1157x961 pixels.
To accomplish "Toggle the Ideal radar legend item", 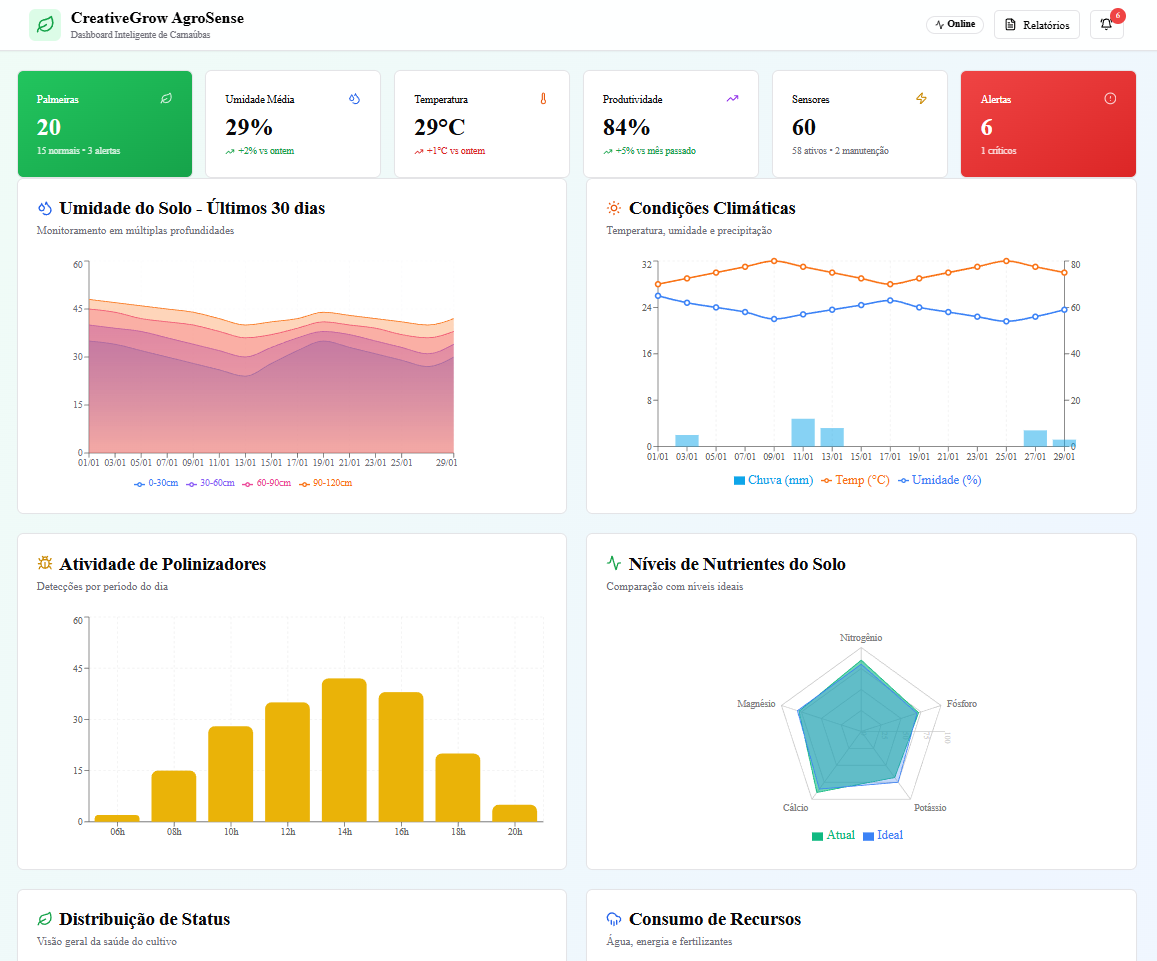I will (x=883, y=835).
